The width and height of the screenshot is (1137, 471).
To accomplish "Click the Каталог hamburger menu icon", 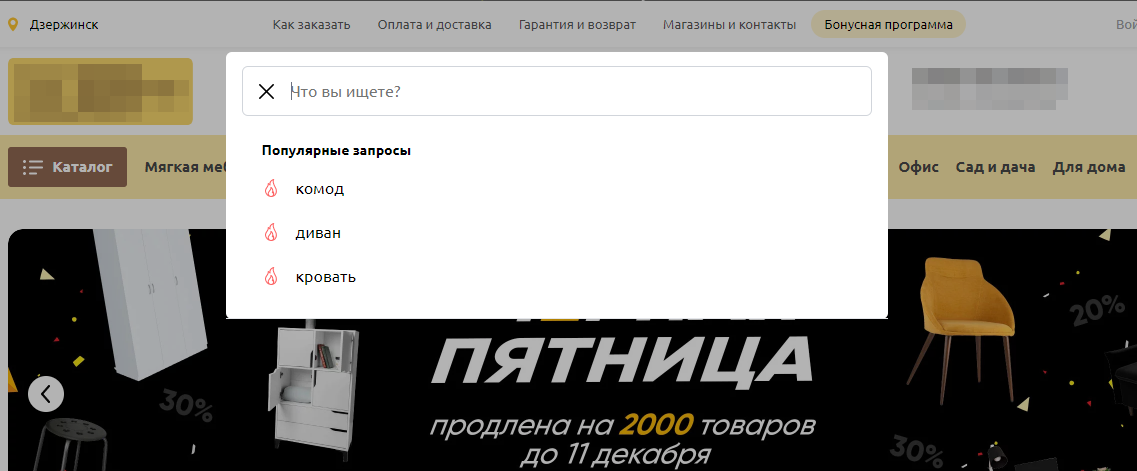I will pos(34,167).
